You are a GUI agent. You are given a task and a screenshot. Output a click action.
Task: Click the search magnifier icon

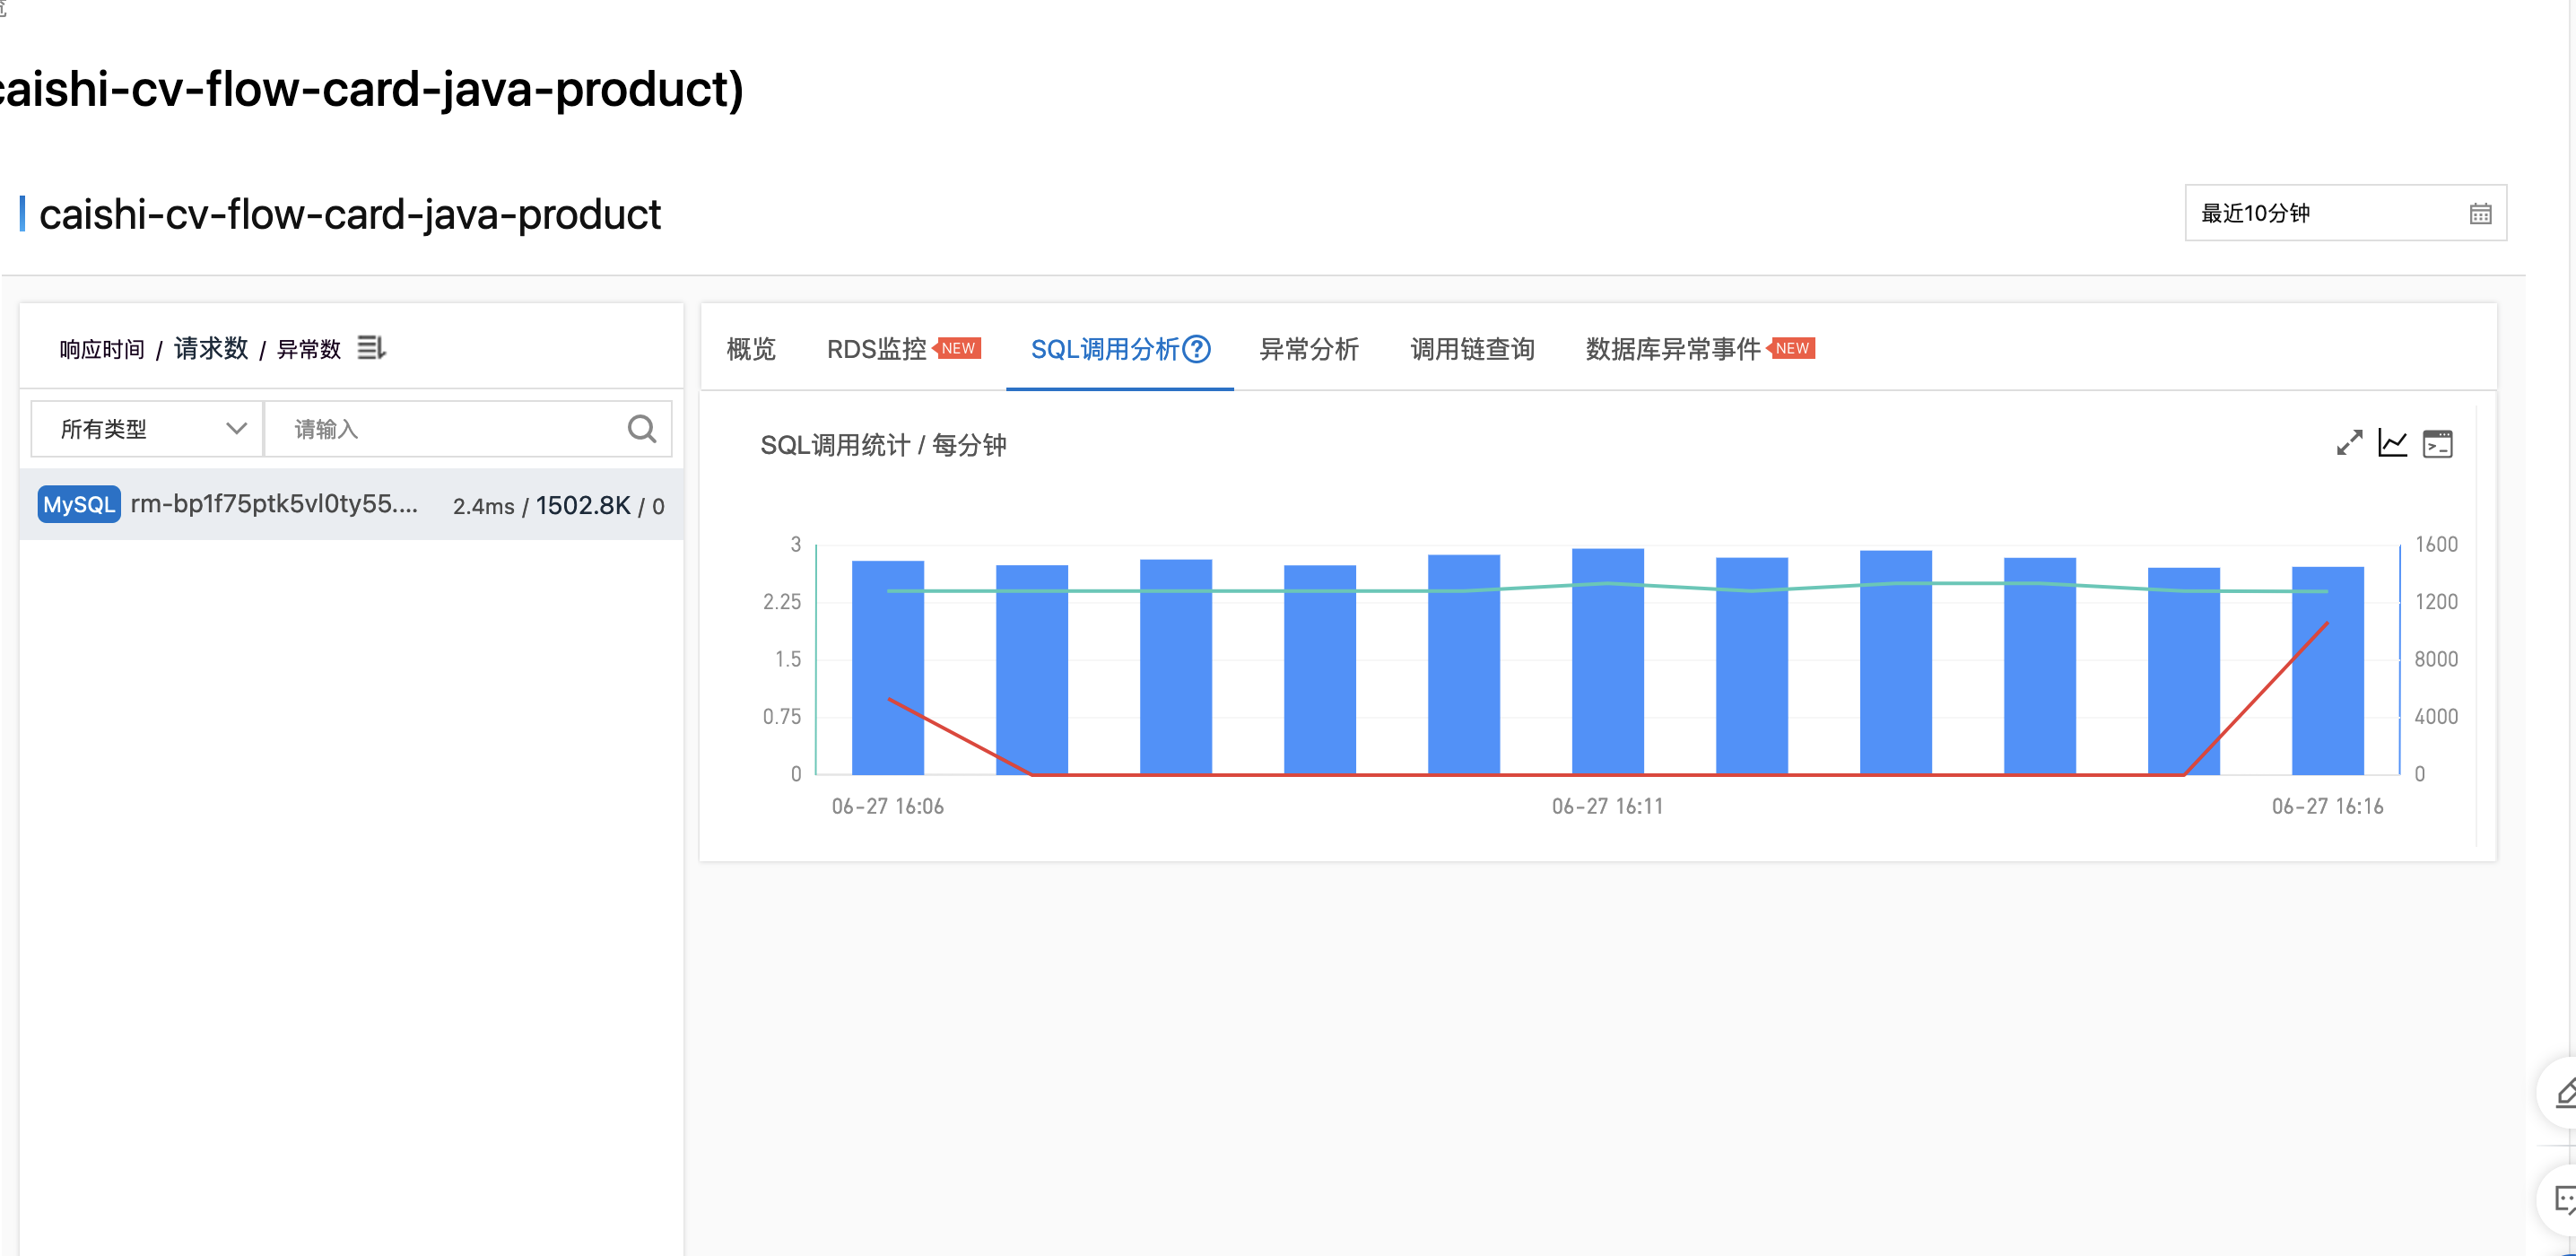pyautogui.click(x=642, y=429)
